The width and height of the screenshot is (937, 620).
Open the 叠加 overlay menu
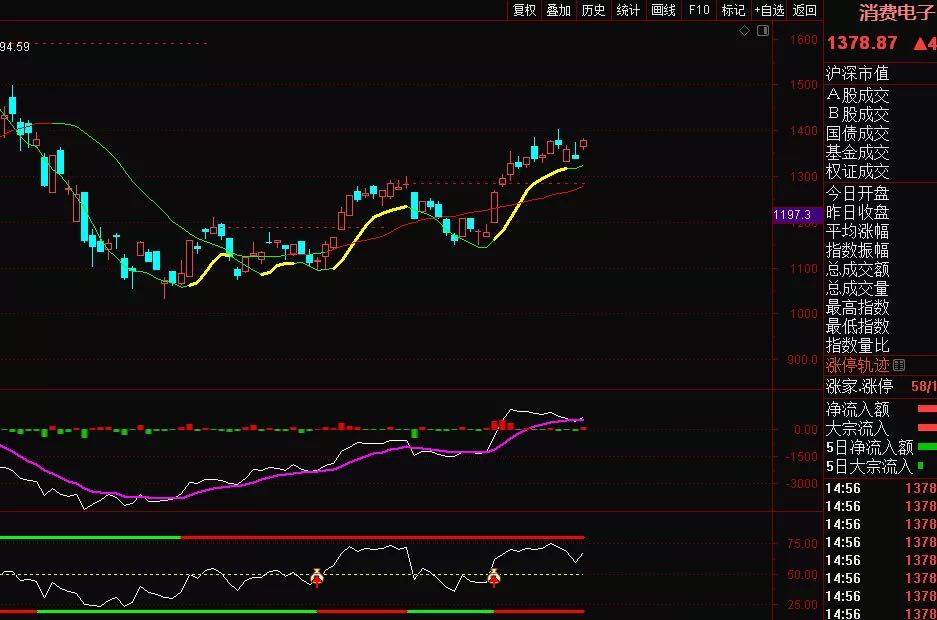559,10
